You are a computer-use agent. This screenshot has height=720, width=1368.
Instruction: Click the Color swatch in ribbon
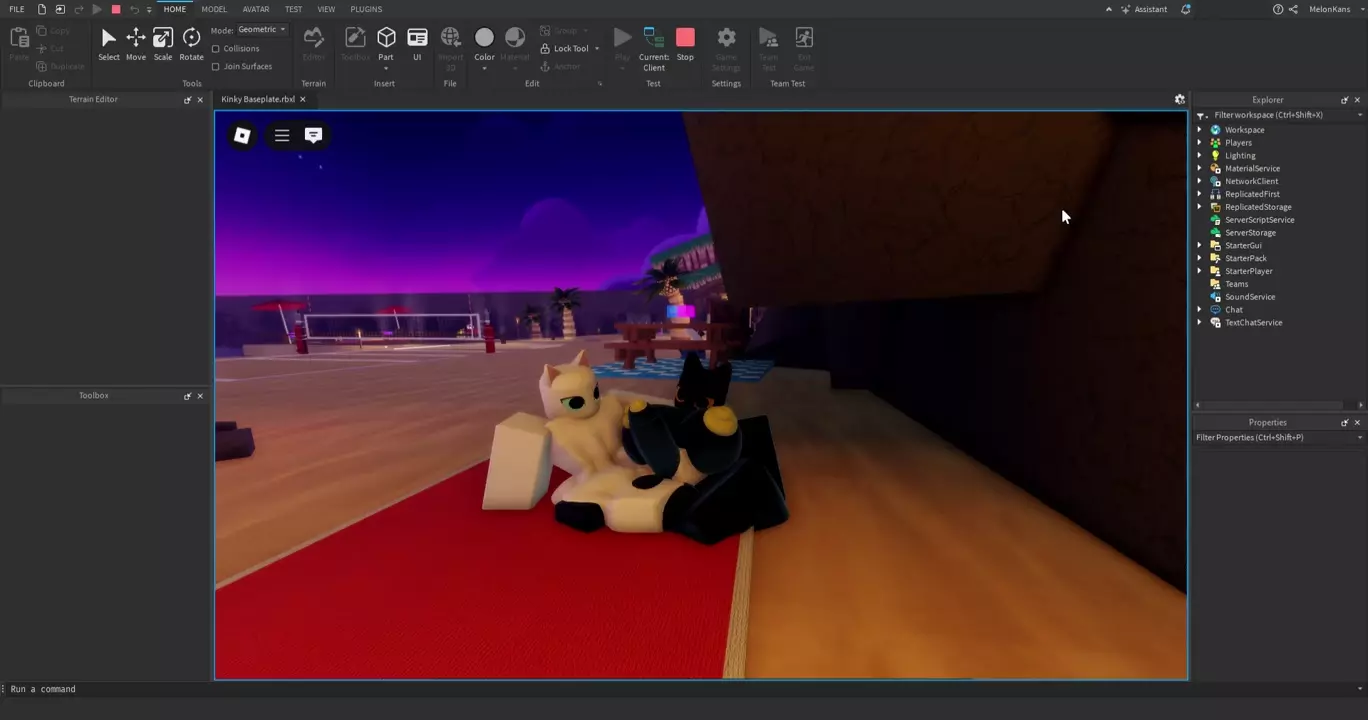tap(484, 39)
